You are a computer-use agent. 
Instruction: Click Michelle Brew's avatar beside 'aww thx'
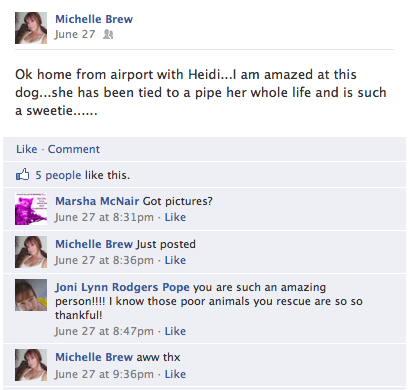pos(31,365)
